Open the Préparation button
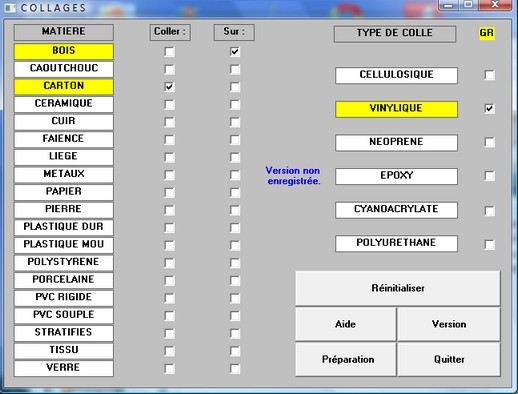This screenshot has height=394, width=518. 346,359
